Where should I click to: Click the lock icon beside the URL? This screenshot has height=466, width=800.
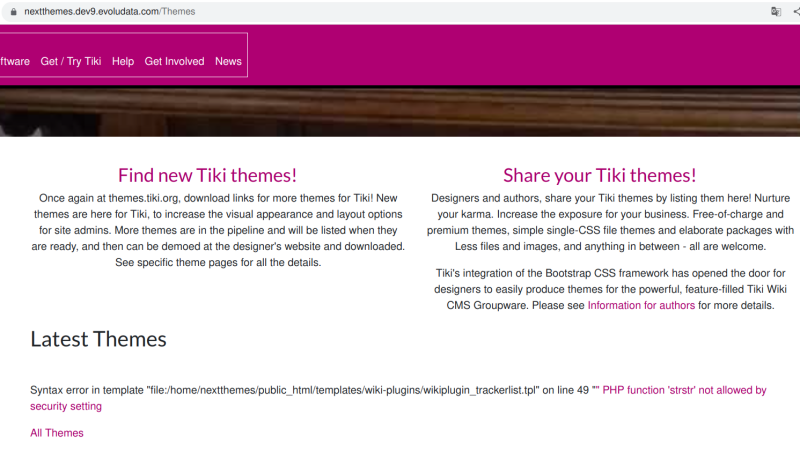click(13, 11)
